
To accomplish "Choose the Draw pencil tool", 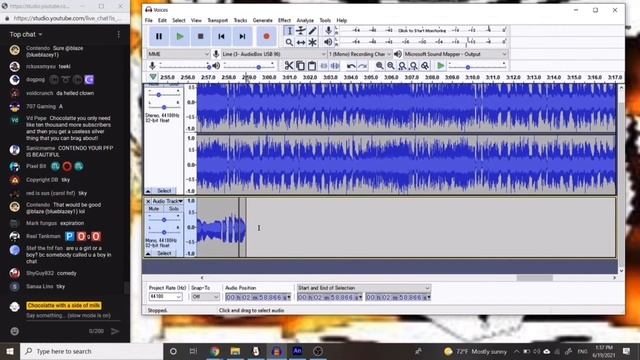I will point(313,31).
